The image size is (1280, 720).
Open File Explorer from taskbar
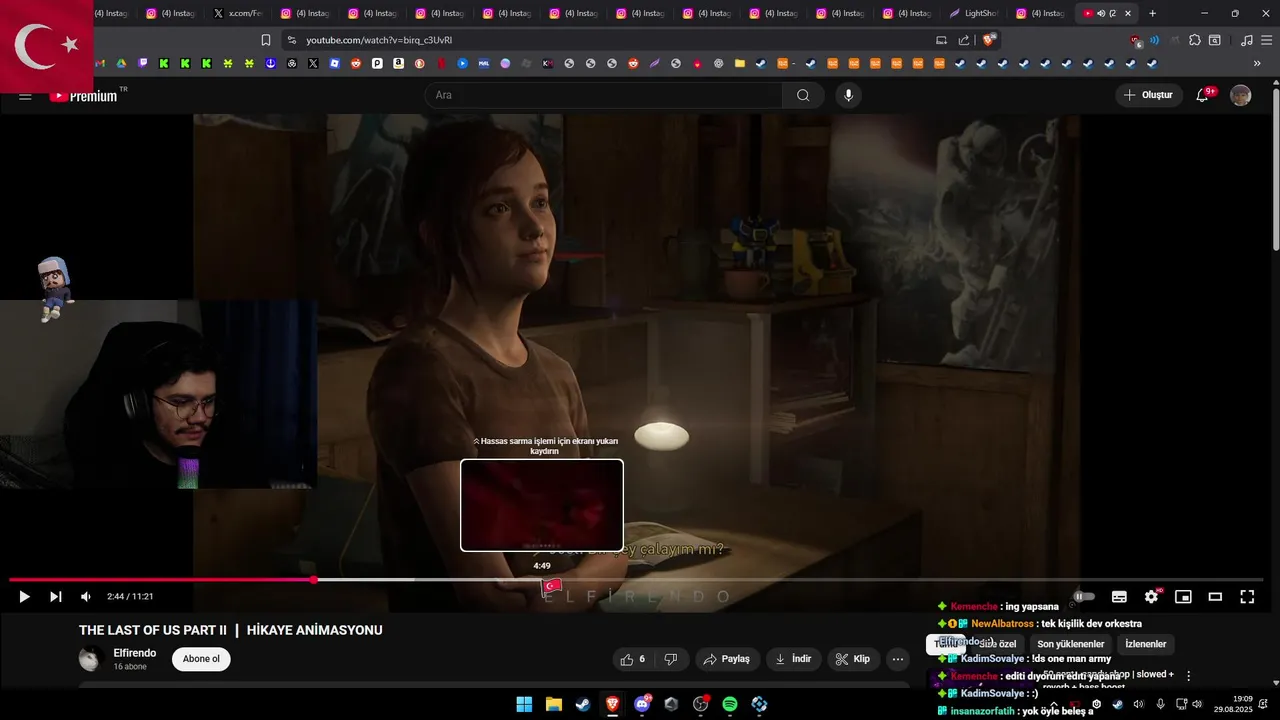553,704
